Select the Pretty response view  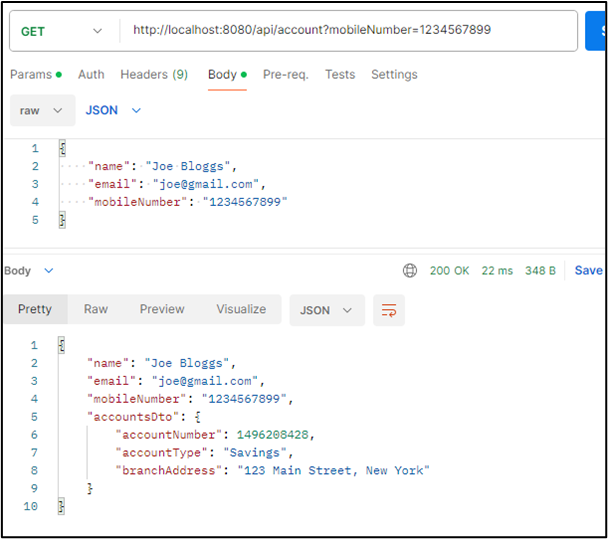point(35,309)
